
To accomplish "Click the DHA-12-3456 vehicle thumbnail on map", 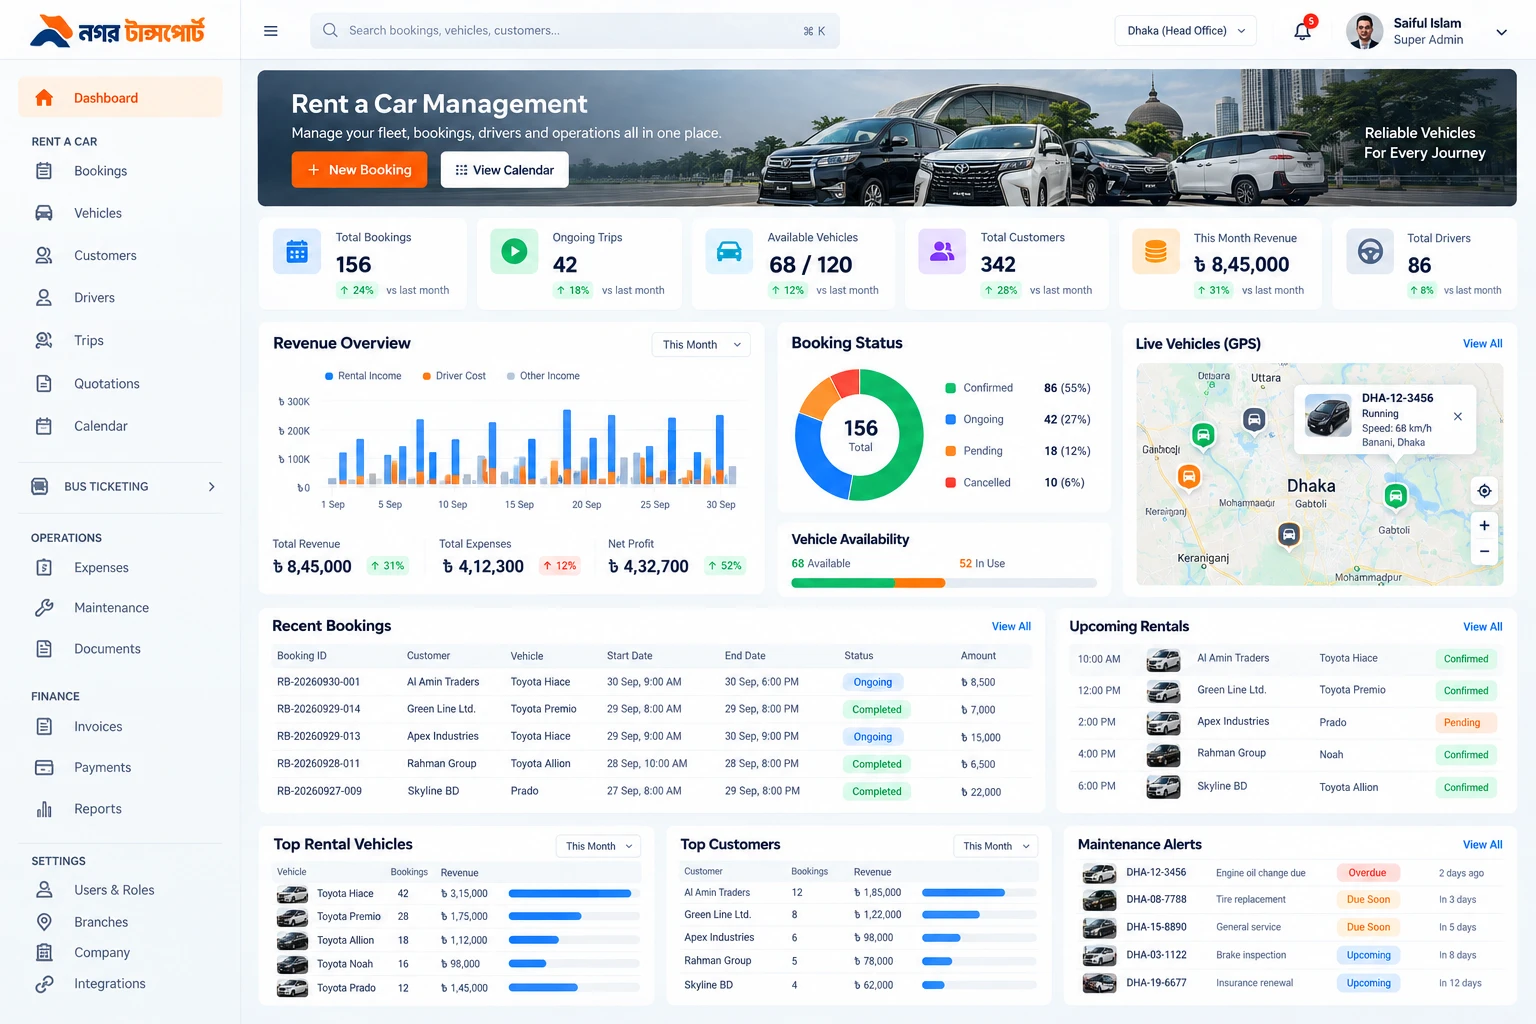I will (1328, 417).
